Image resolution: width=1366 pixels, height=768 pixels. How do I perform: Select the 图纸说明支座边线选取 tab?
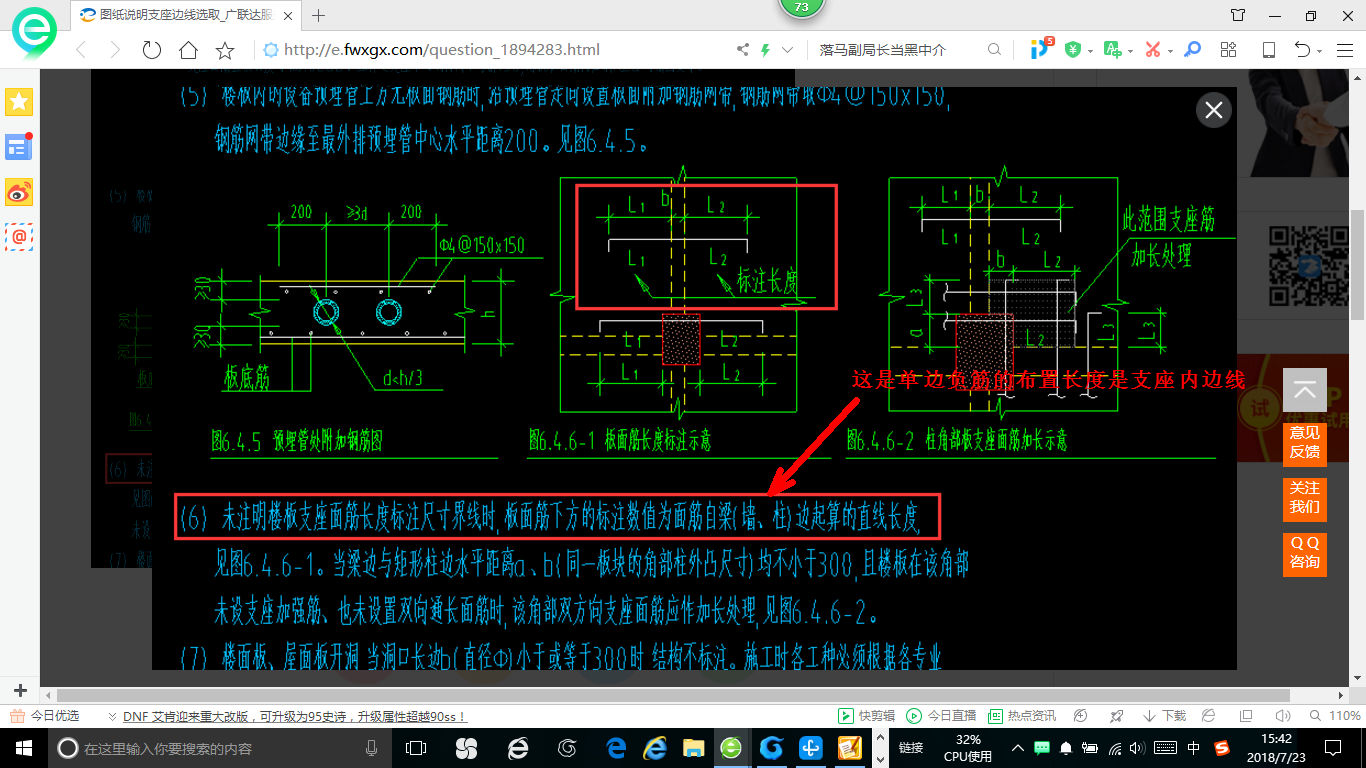186,15
